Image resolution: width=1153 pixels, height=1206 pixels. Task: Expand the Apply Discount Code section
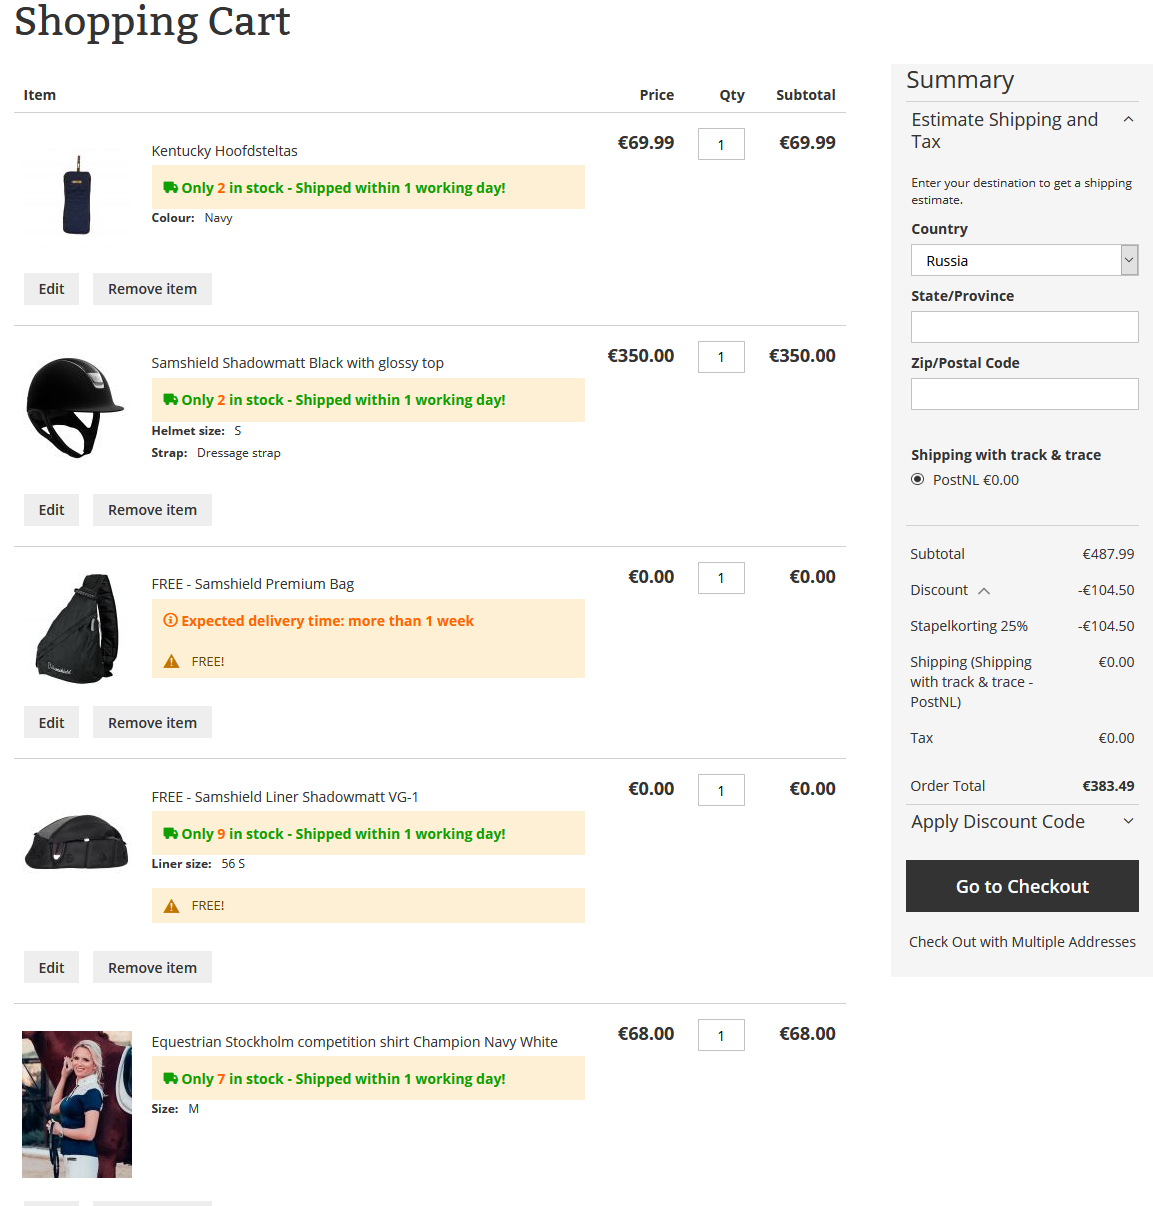coord(1128,822)
